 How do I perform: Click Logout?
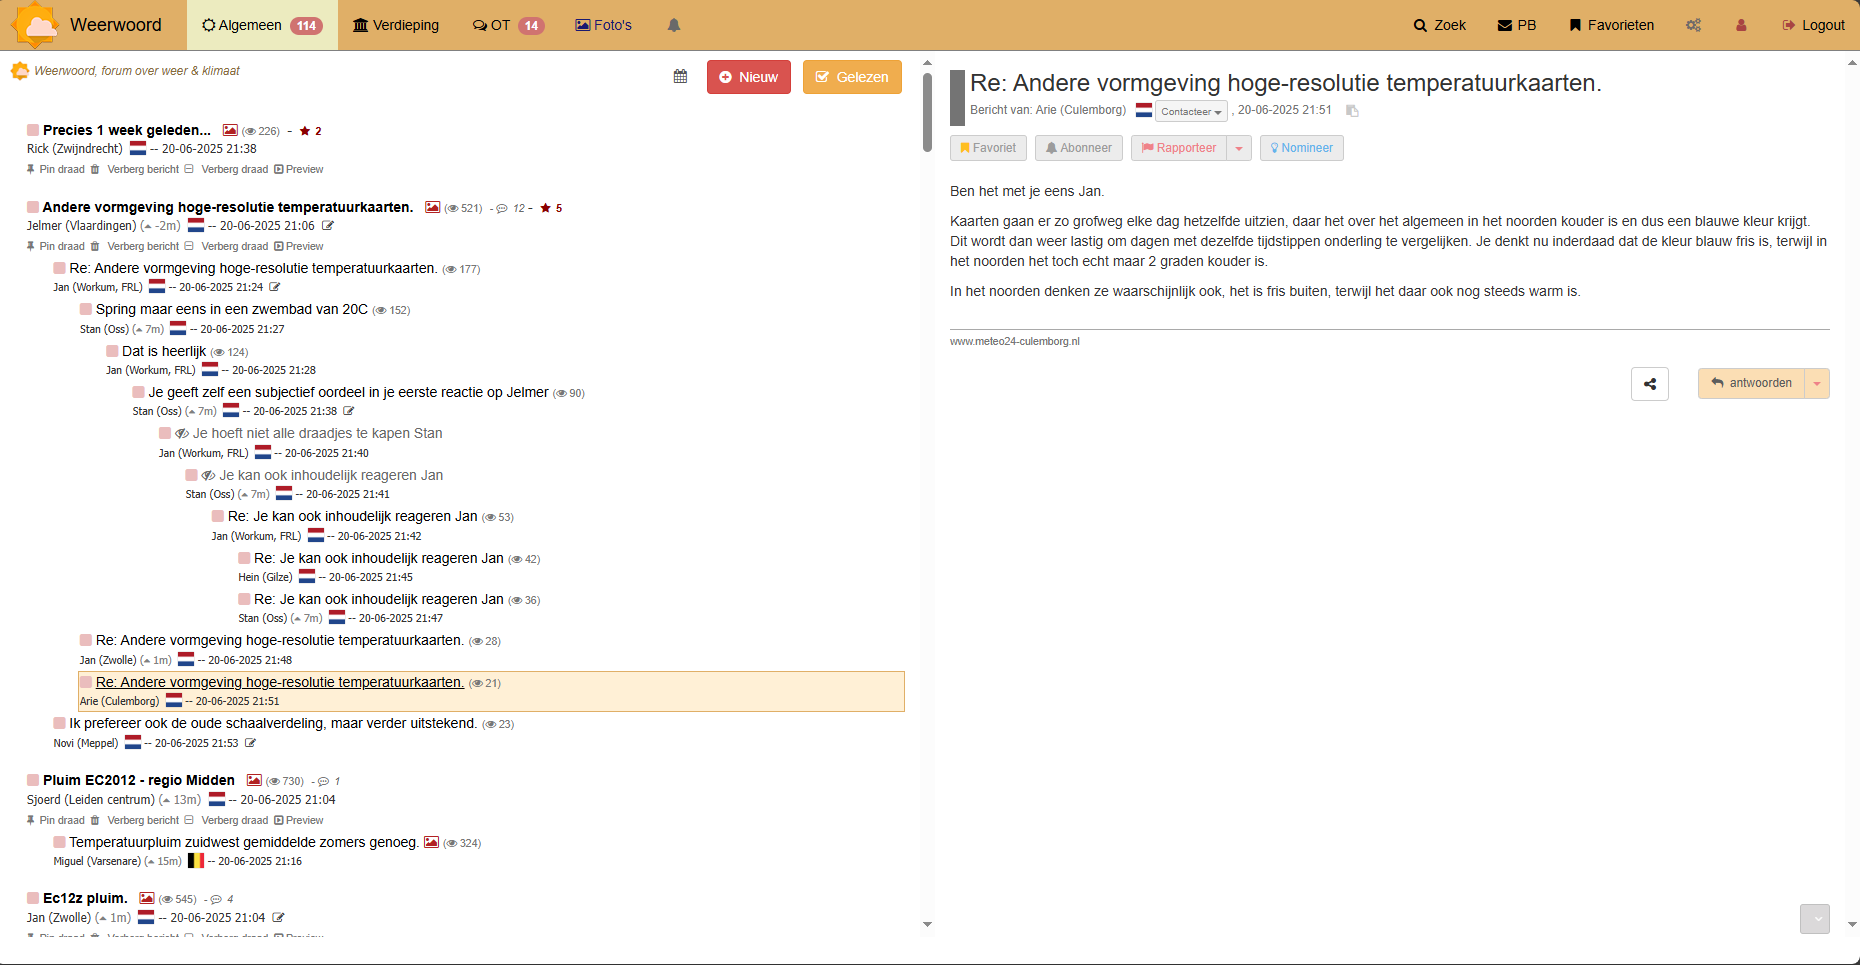pos(1814,25)
